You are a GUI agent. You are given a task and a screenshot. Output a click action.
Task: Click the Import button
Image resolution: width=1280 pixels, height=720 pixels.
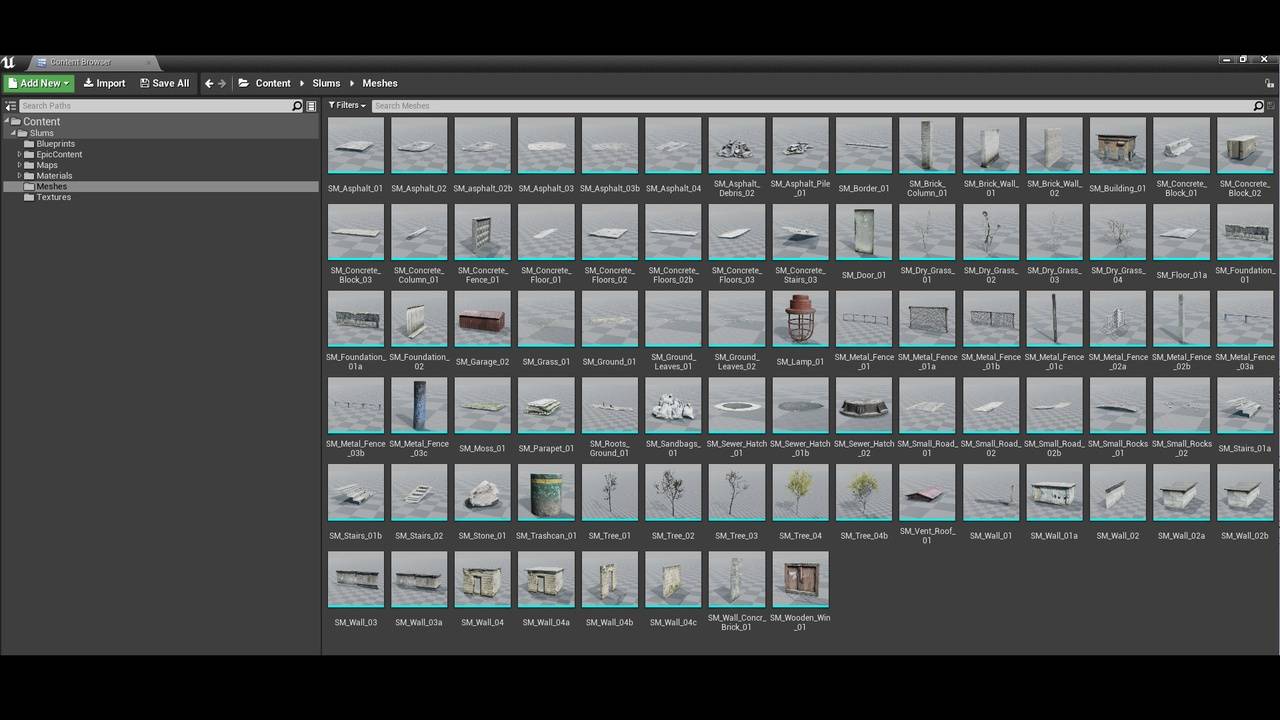pyautogui.click(x=104, y=83)
